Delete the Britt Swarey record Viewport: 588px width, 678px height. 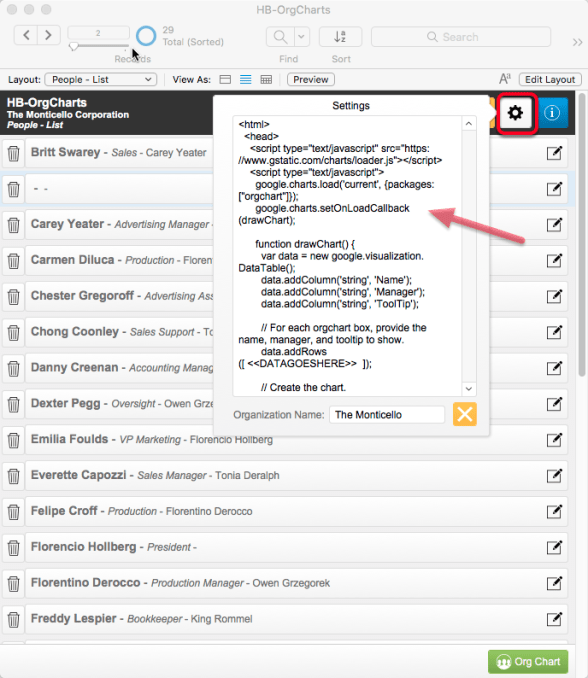(x=13, y=153)
